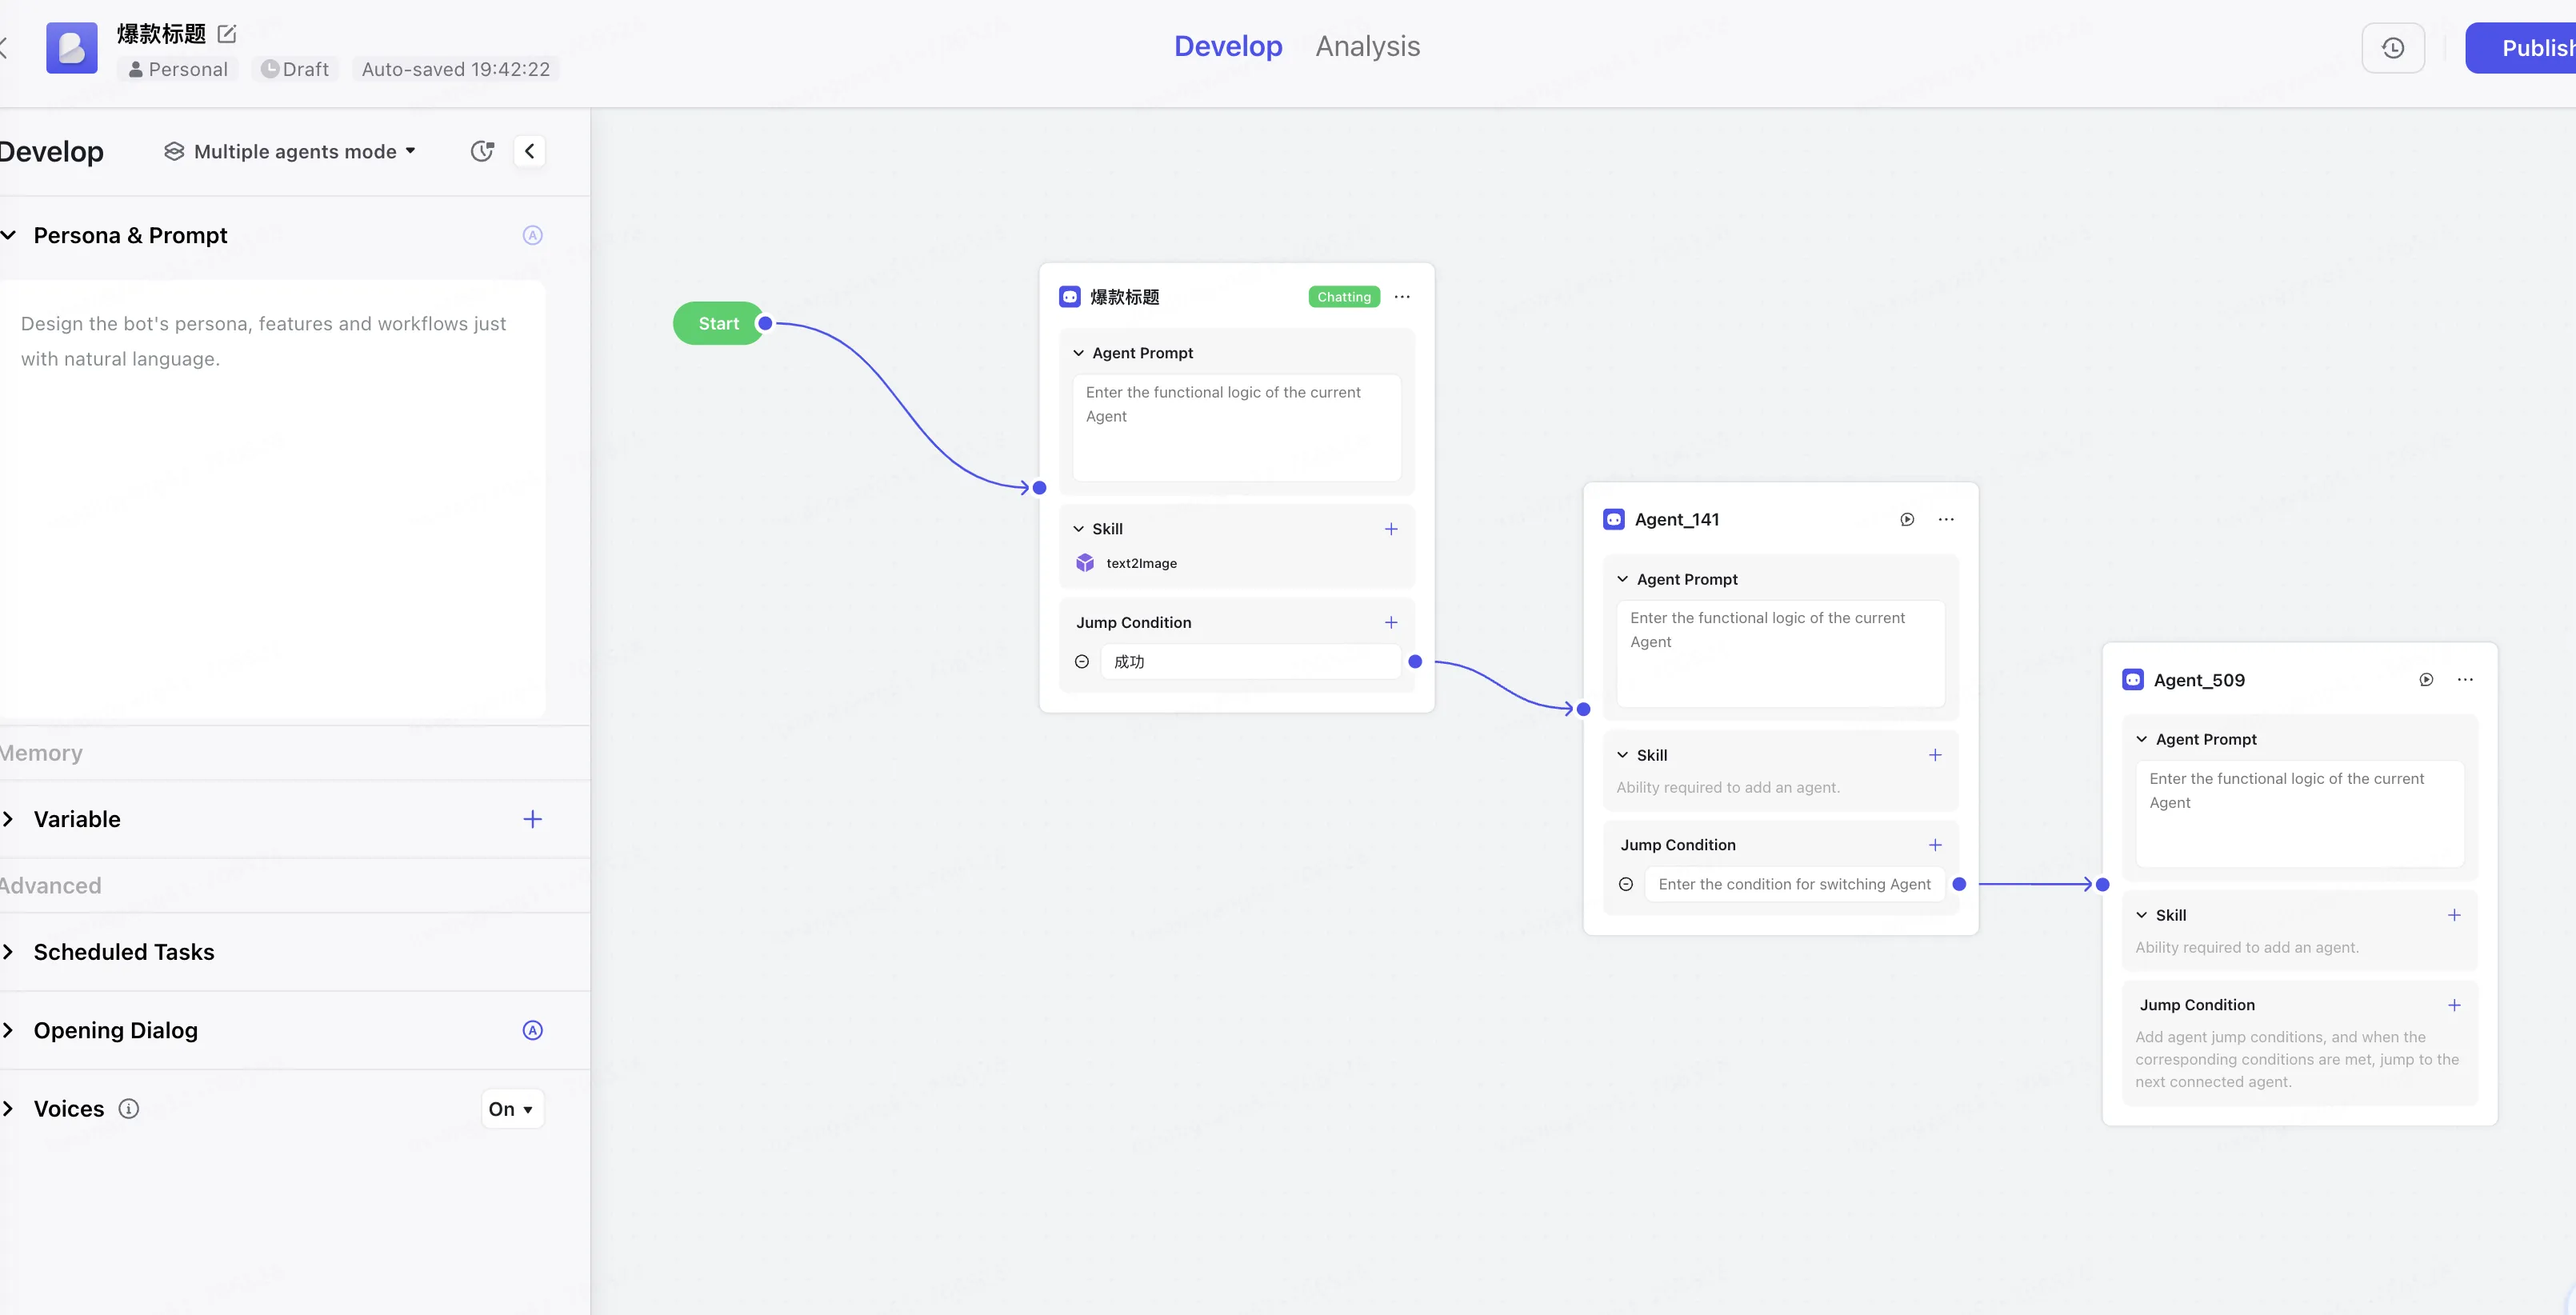Open Multiple agents mode dropdown
This screenshot has width=2576, height=1315.
point(290,151)
